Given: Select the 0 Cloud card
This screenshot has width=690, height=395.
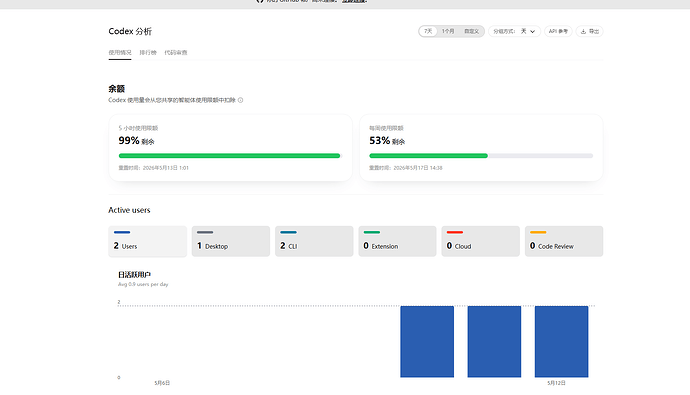Looking at the screenshot, I should click(481, 241).
